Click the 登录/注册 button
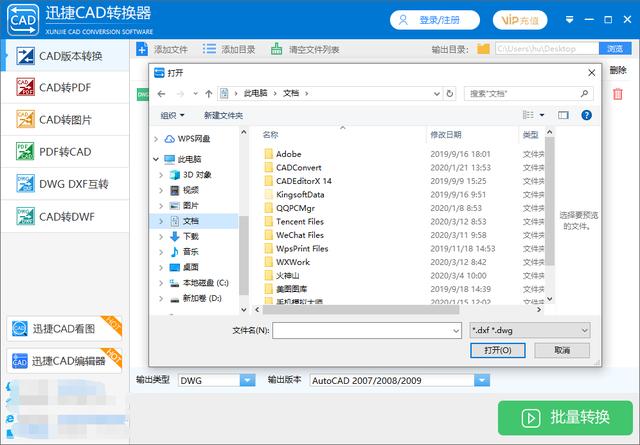The height and width of the screenshot is (445, 640). [x=435, y=20]
